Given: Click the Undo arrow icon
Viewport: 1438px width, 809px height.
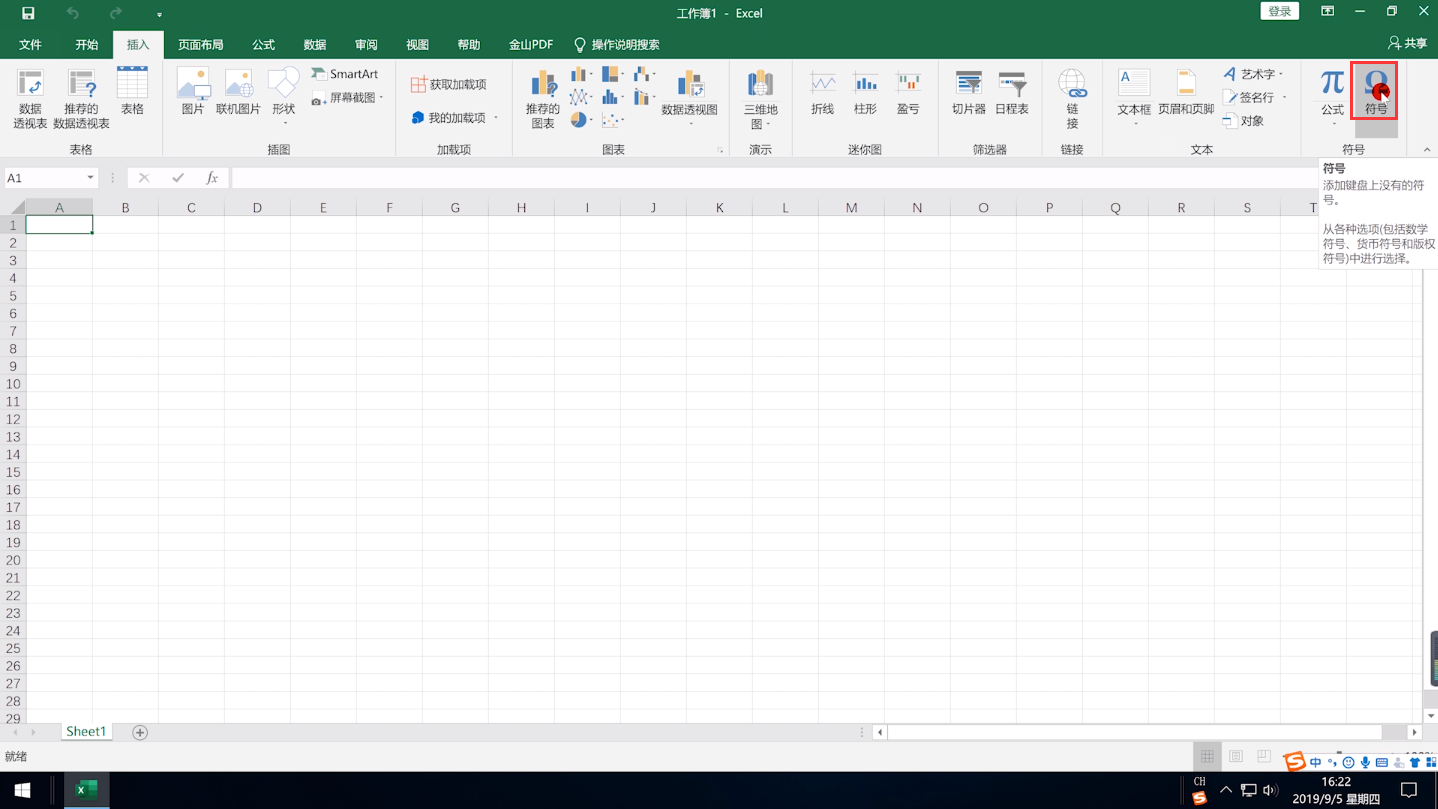Looking at the screenshot, I should (x=72, y=13).
